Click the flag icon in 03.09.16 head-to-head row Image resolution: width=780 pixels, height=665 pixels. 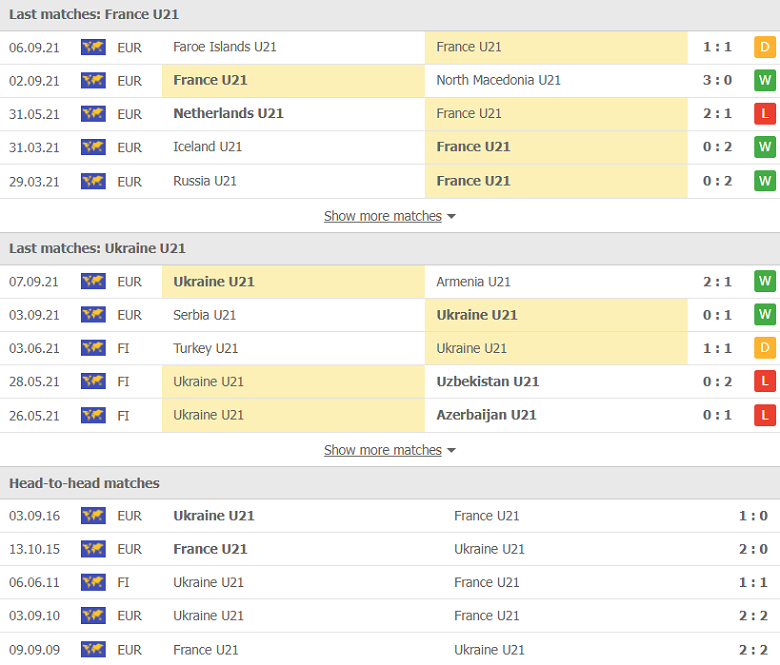click(93, 516)
